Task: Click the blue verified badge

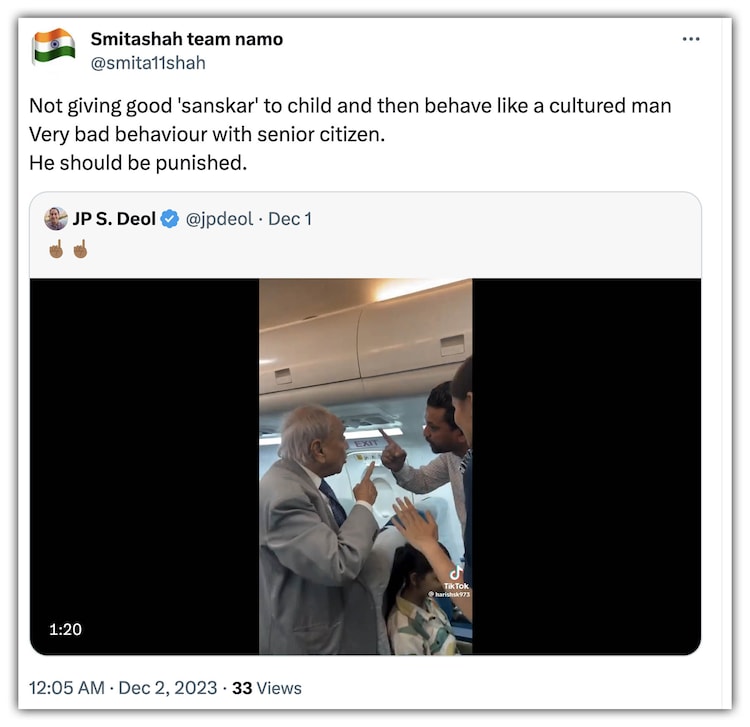Action: (x=171, y=218)
